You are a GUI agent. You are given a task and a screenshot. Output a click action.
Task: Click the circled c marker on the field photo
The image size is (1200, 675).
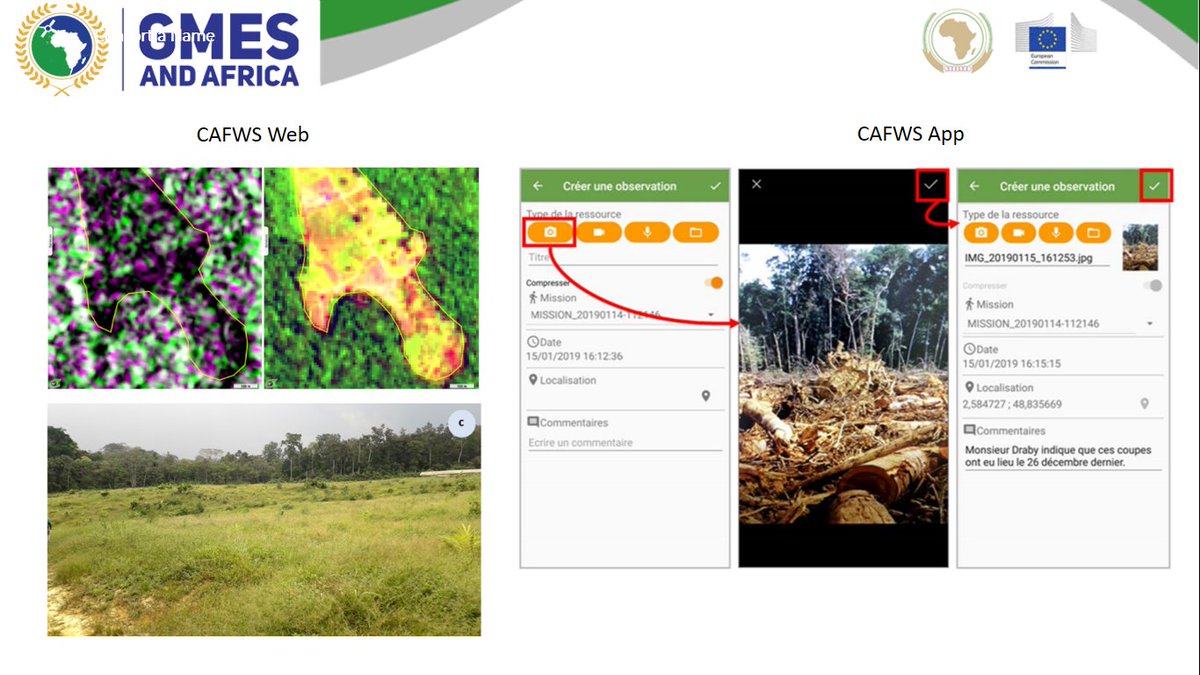(x=460, y=423)
